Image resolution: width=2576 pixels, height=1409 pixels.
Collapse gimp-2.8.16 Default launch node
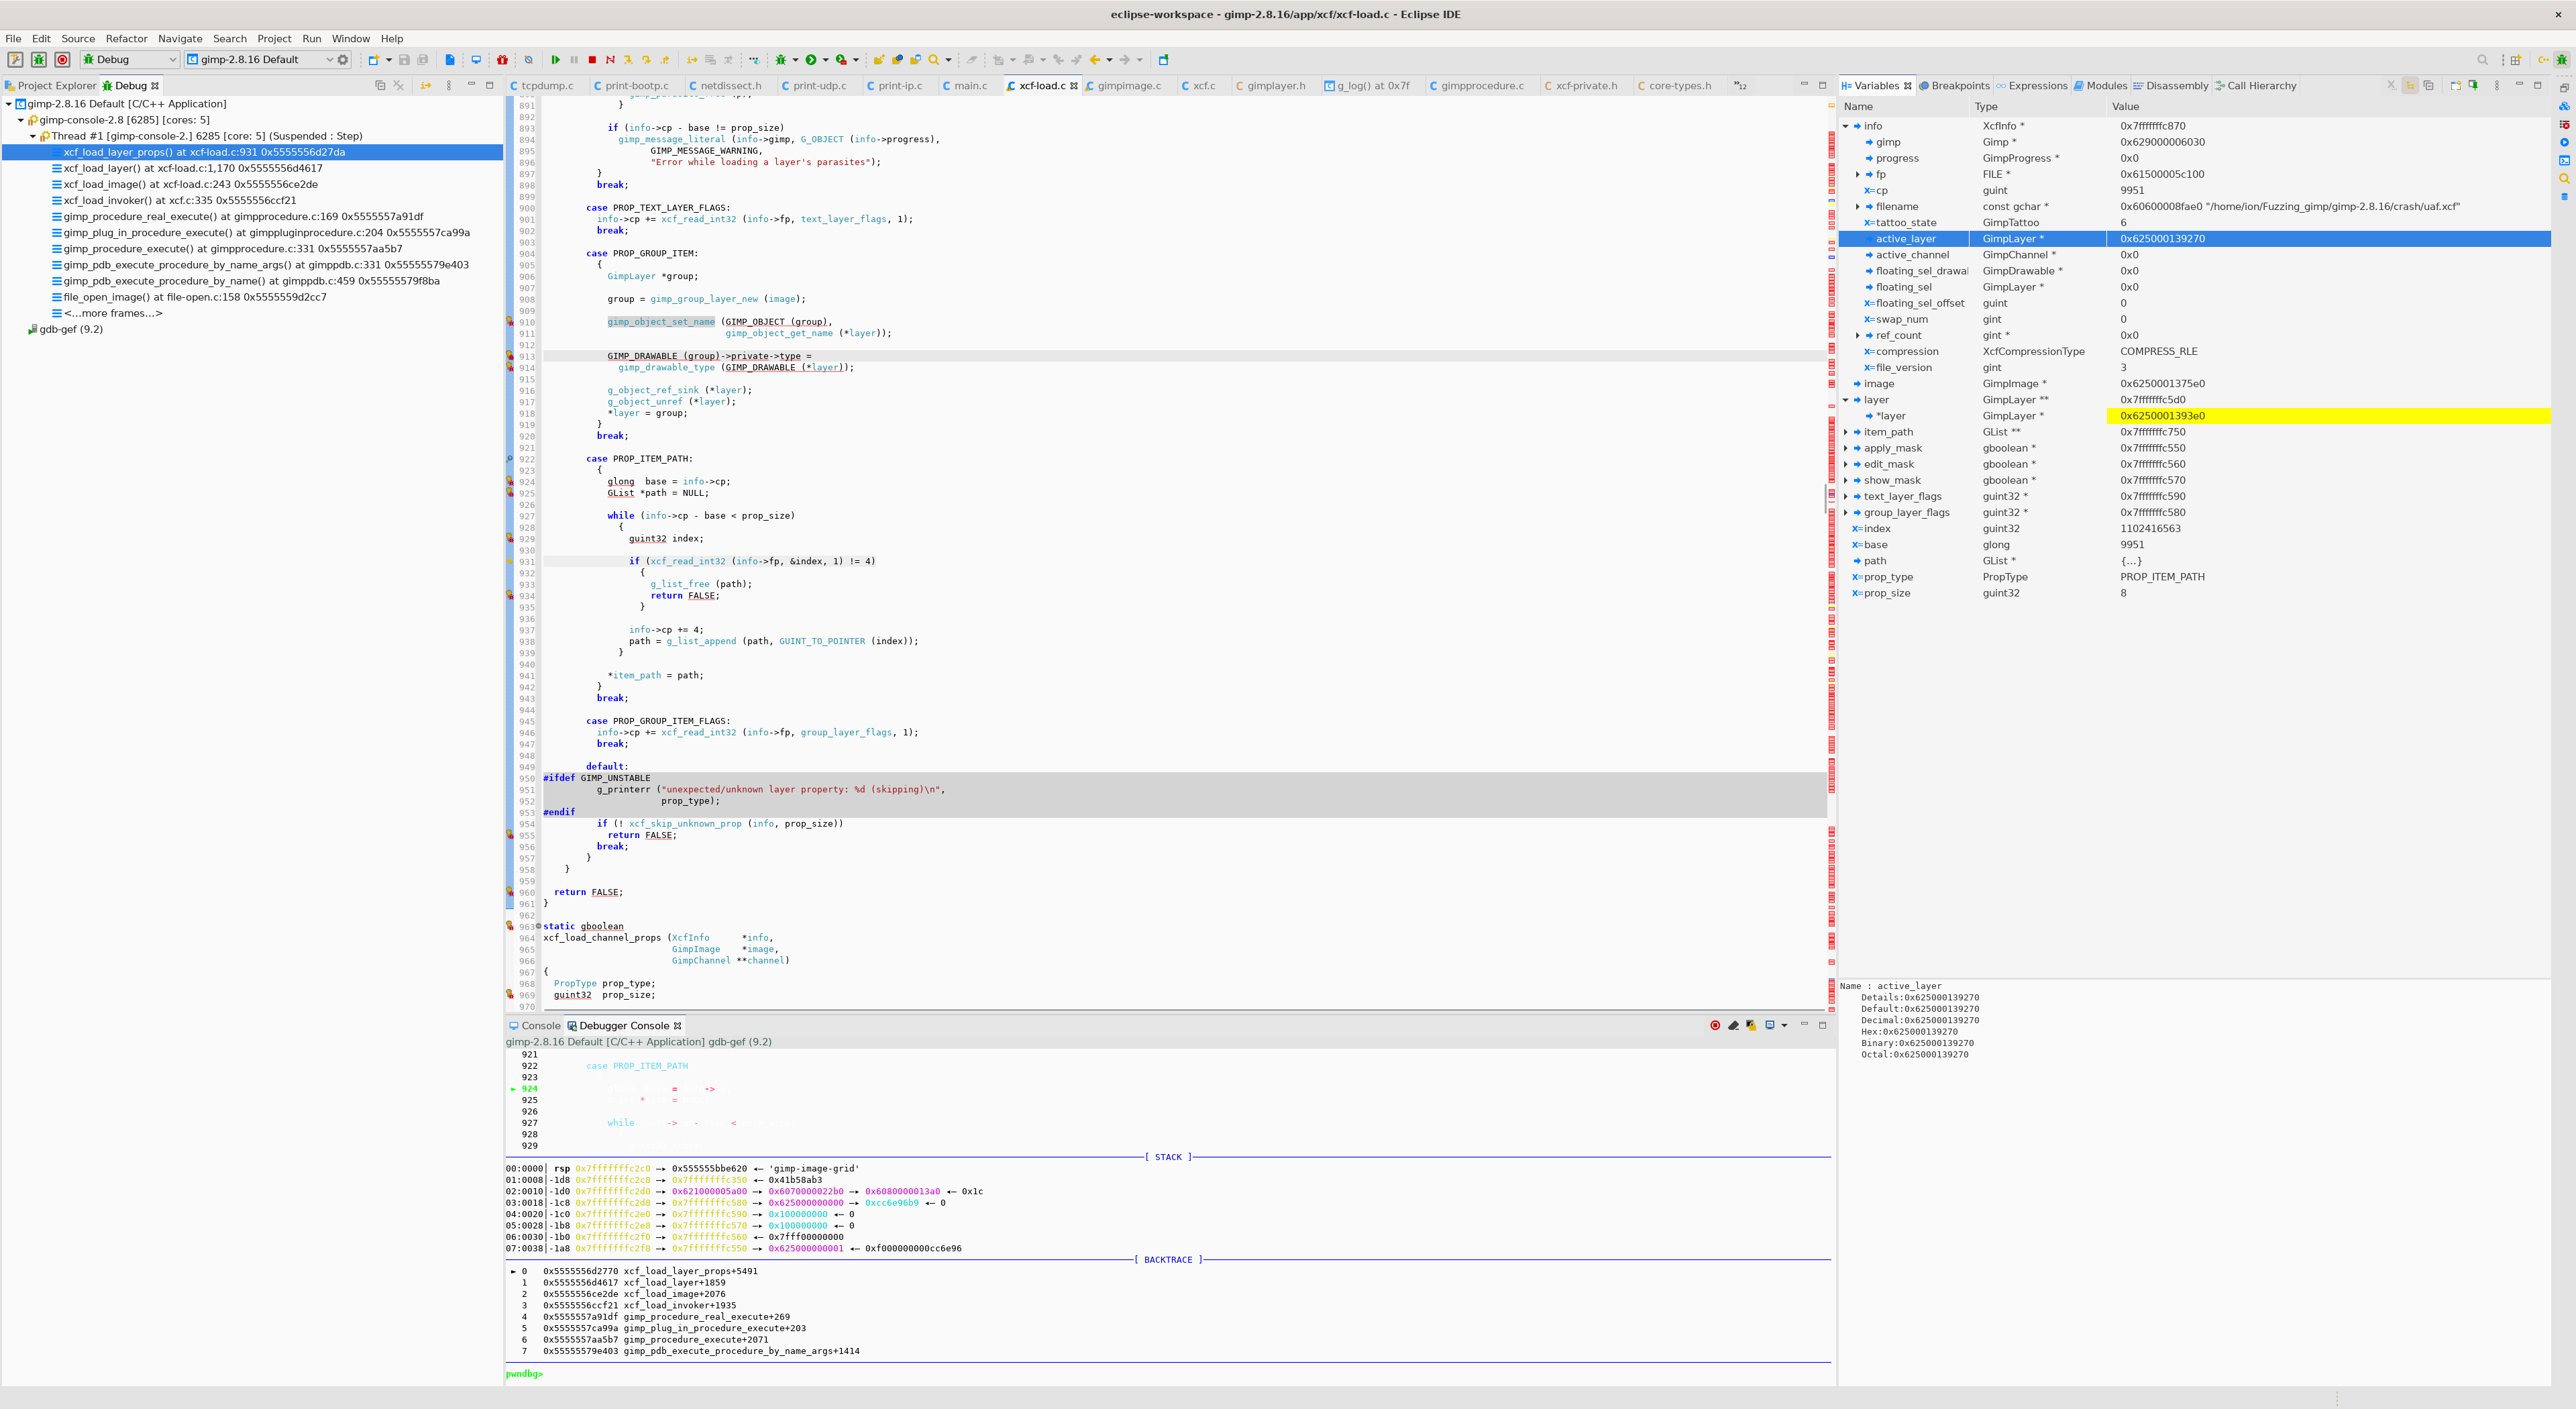(9, 104)
